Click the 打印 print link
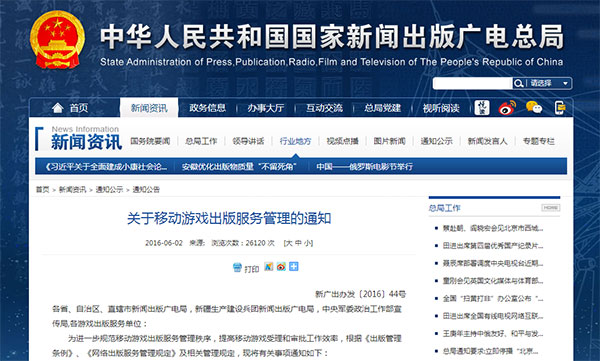600x361 pixels. (252, 269)
